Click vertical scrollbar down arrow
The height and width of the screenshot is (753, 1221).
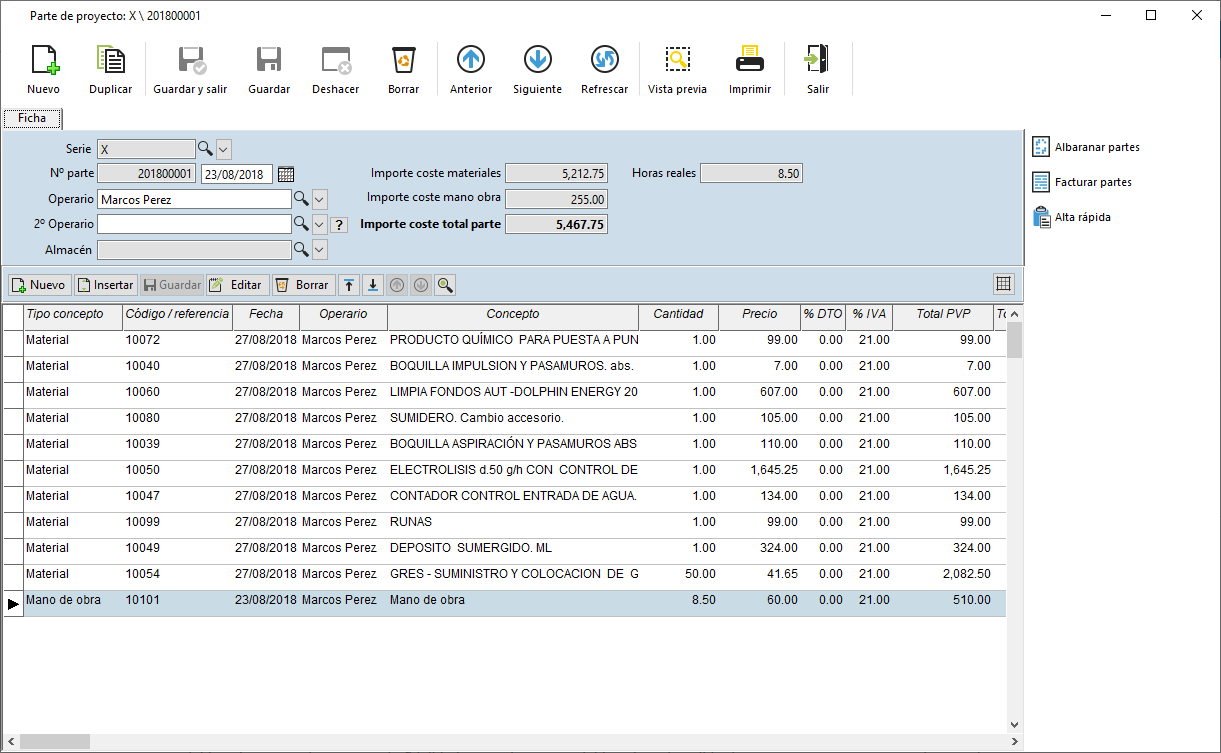[1014, 725]
